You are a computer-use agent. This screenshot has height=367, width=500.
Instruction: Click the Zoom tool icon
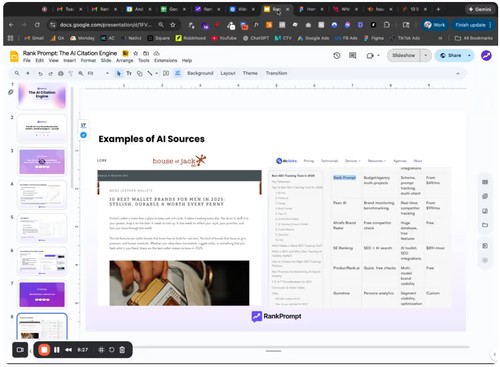(x=81, y=73)
